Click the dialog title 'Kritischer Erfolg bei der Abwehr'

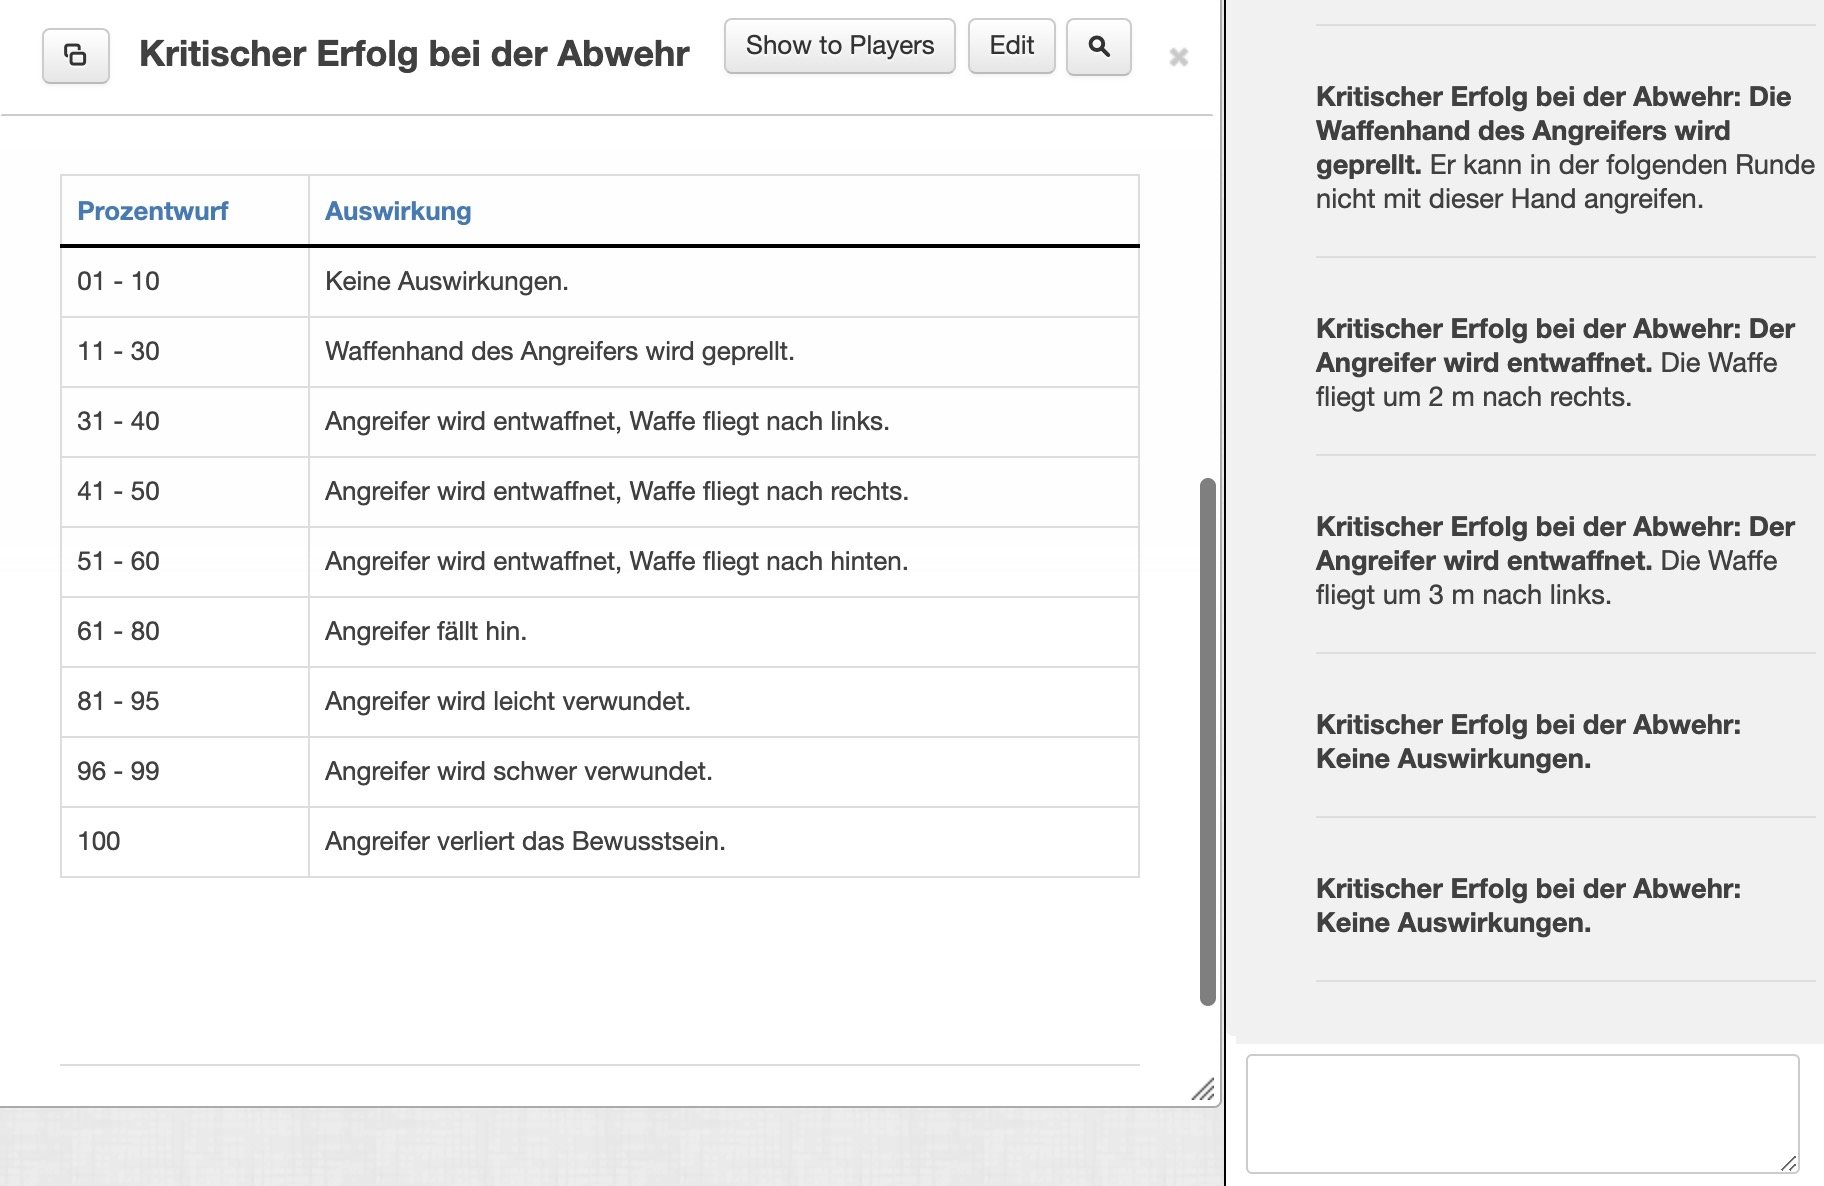click(x=414, y=54)
